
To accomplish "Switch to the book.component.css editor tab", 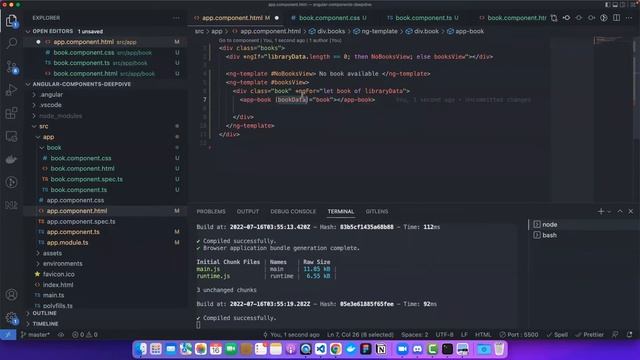I will pyautogui.click(x=329, y=18).
